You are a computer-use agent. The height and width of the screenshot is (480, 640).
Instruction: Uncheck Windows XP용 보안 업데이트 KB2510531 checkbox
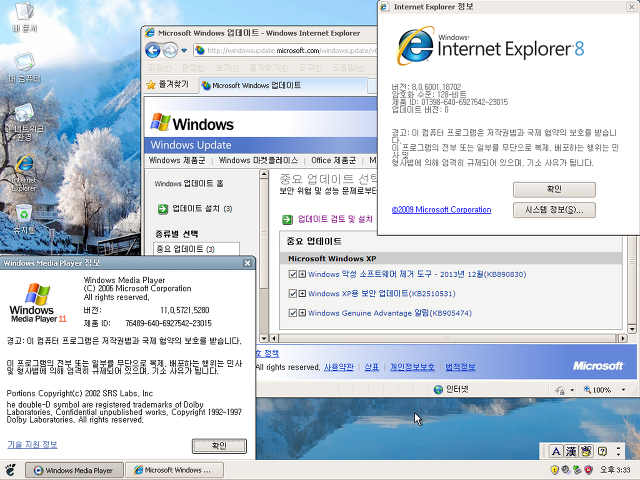[x=292, y=293]
